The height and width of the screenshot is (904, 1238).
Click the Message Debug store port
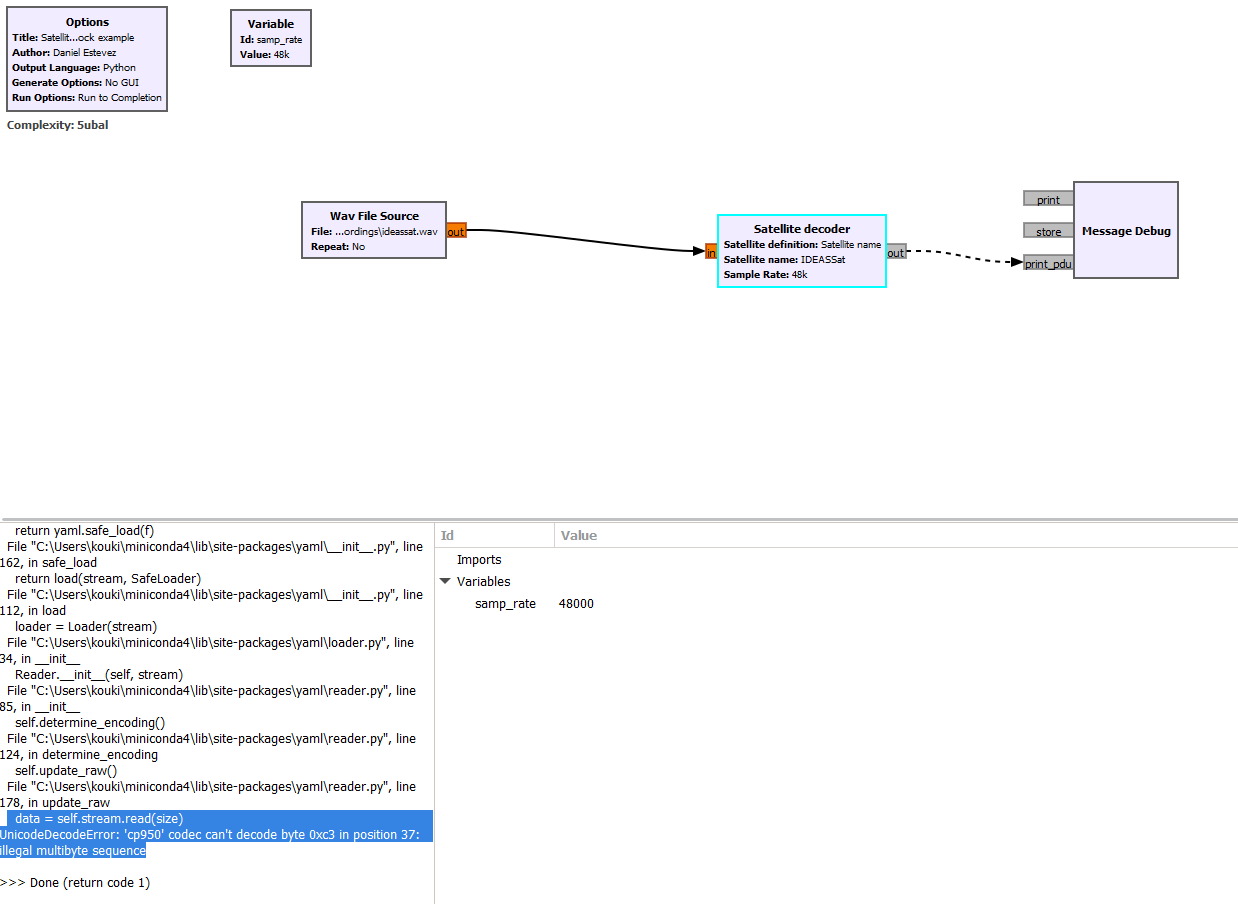(x=1048, y=231)
